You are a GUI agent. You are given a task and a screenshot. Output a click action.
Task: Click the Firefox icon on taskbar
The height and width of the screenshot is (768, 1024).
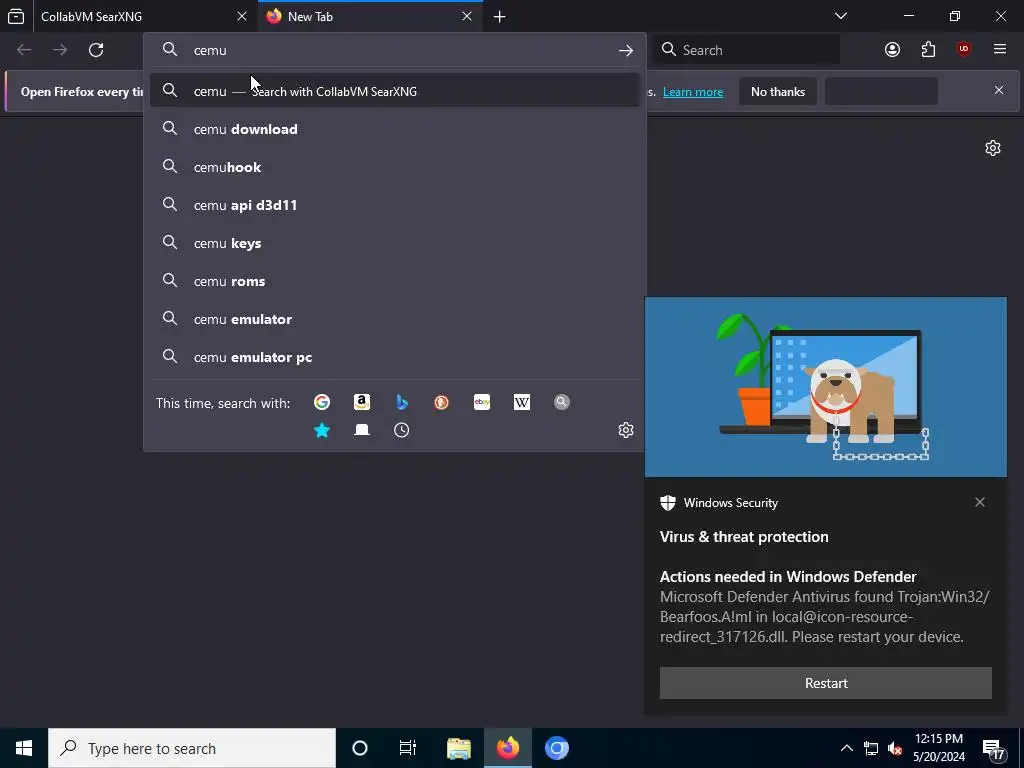pos(507,748)
